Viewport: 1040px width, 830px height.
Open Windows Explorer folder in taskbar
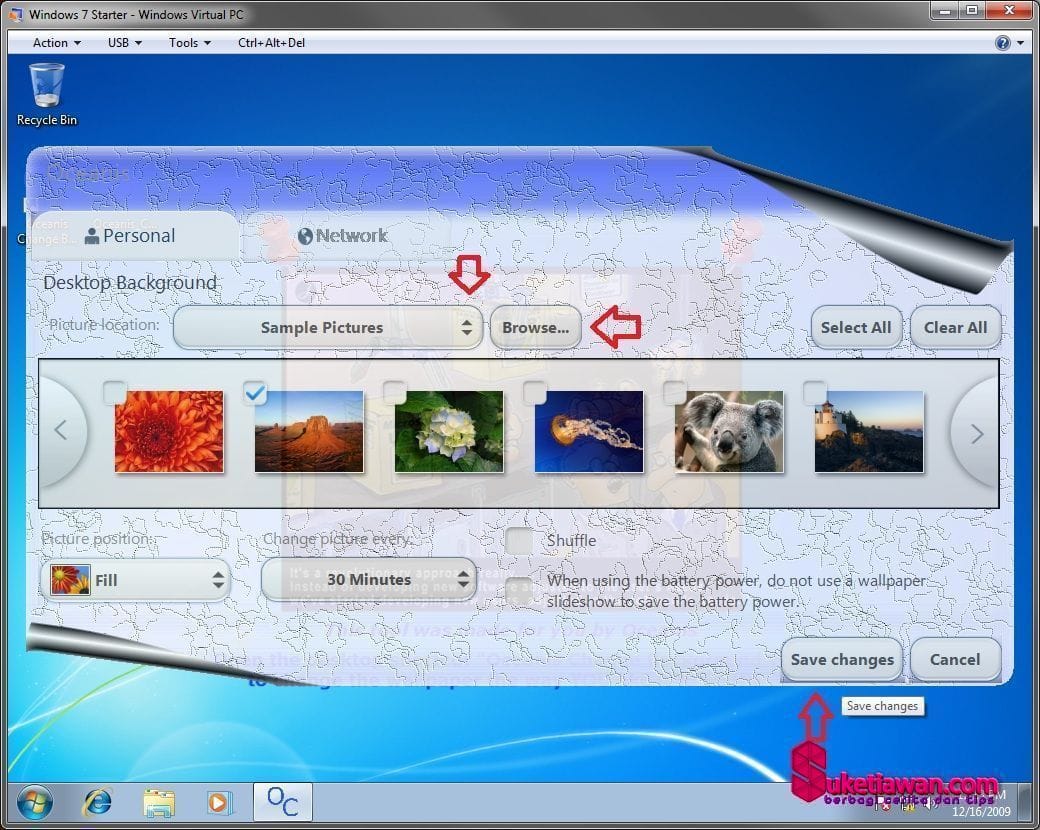pyautogui.click(x=158, y=802)
